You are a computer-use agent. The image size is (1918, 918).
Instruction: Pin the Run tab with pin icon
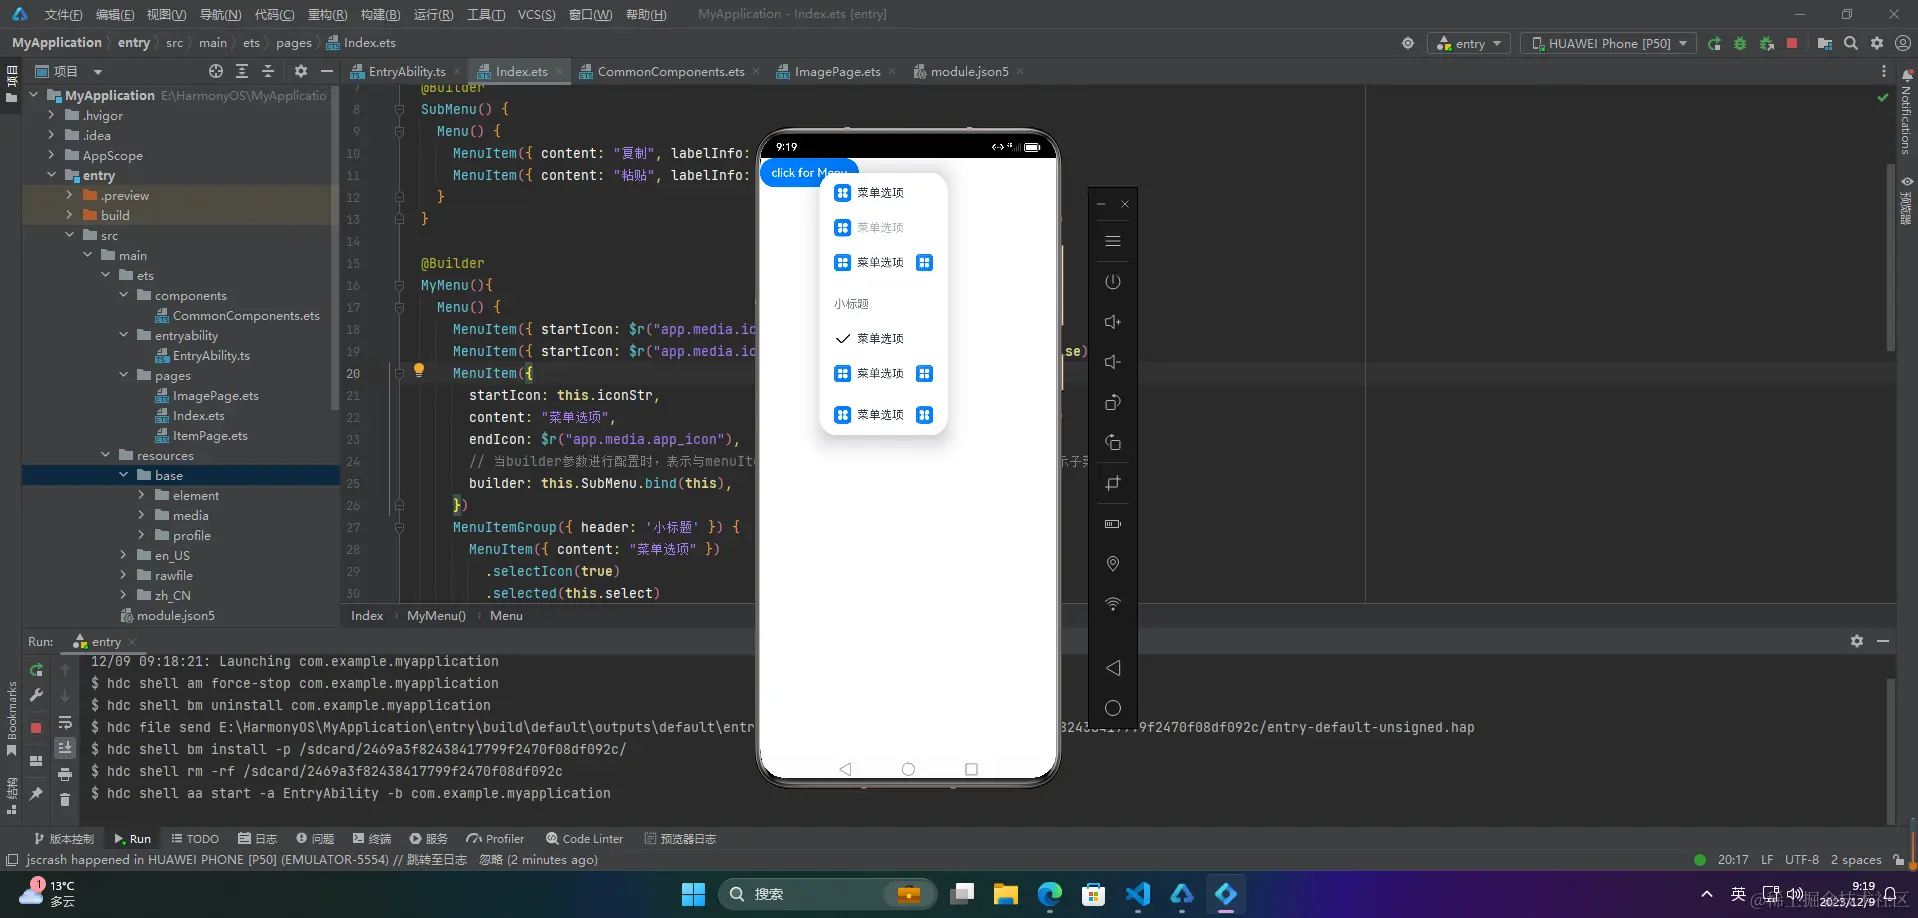[x=36, y=794]
